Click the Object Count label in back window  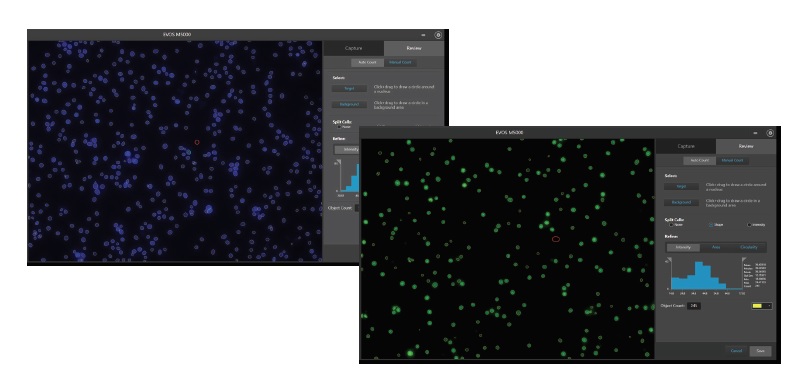[339, 208]
